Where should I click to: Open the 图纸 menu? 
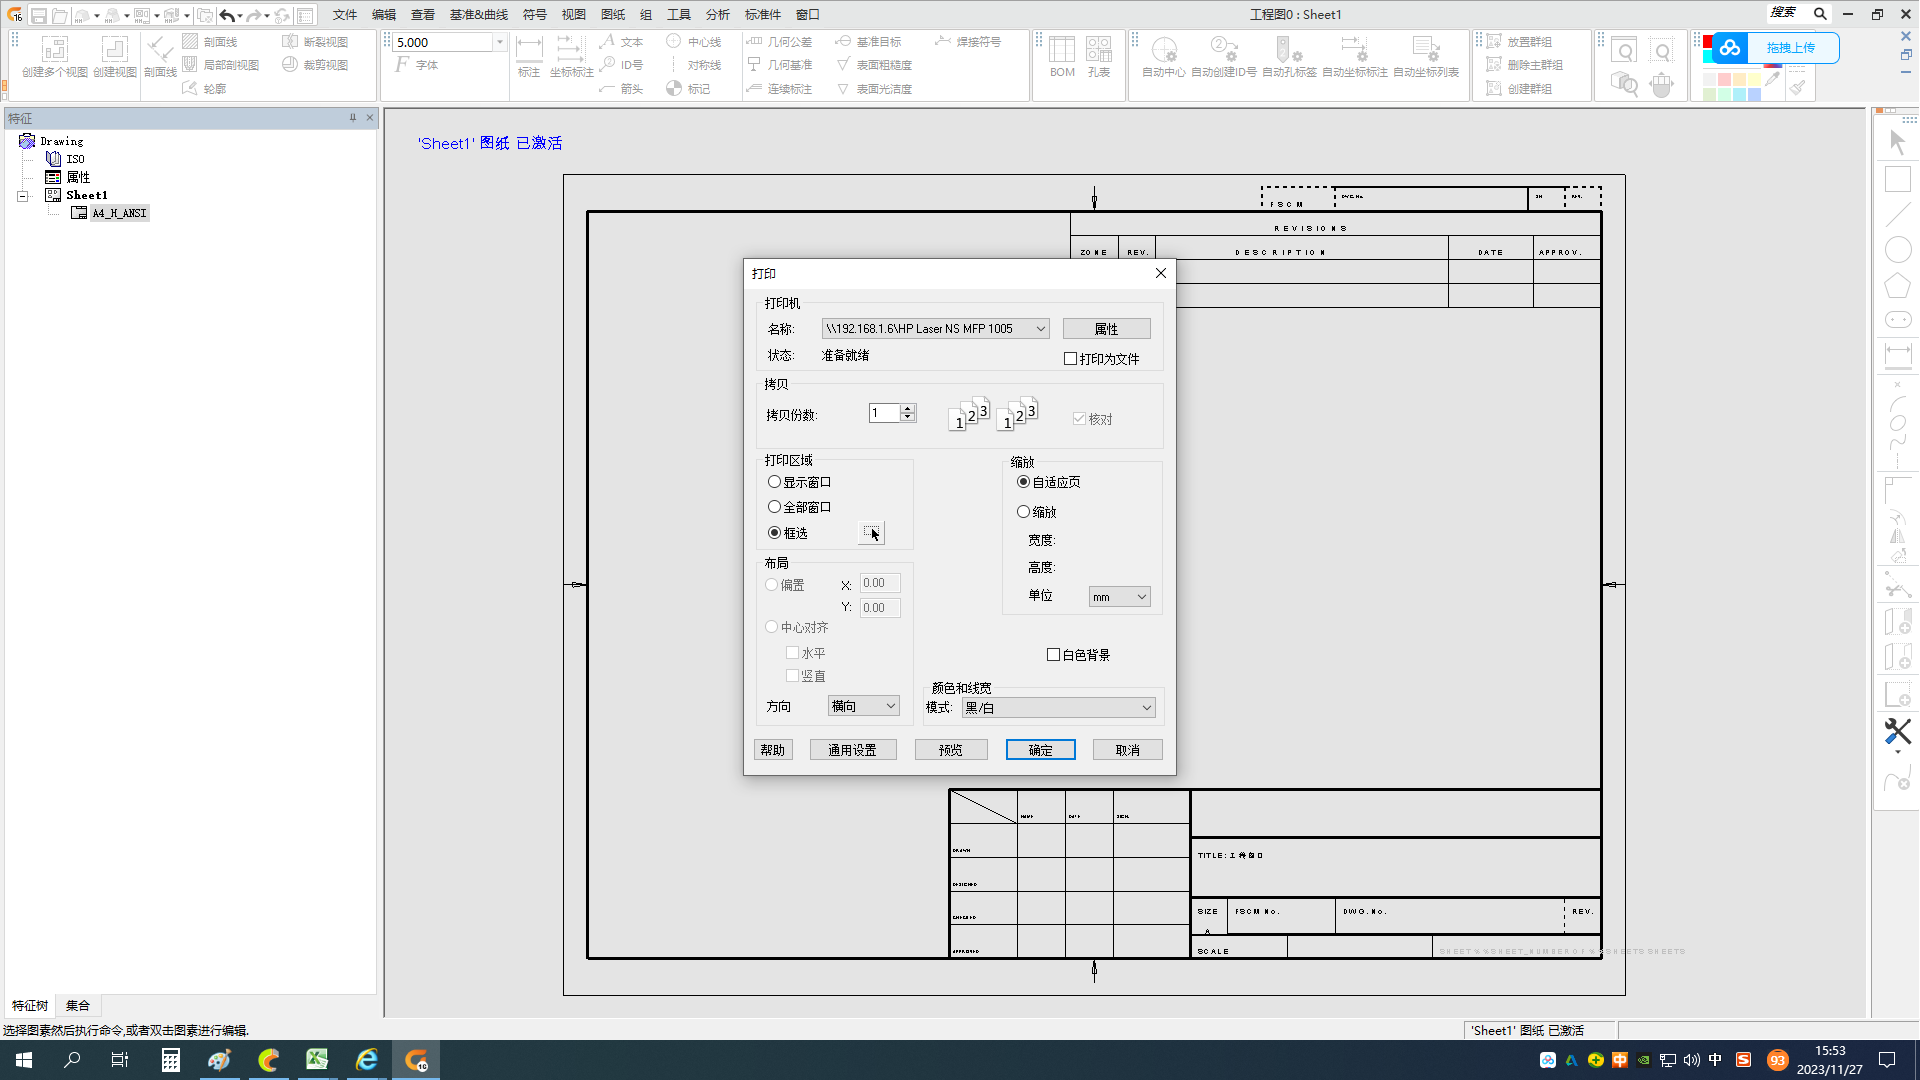[x=613, y=15]
